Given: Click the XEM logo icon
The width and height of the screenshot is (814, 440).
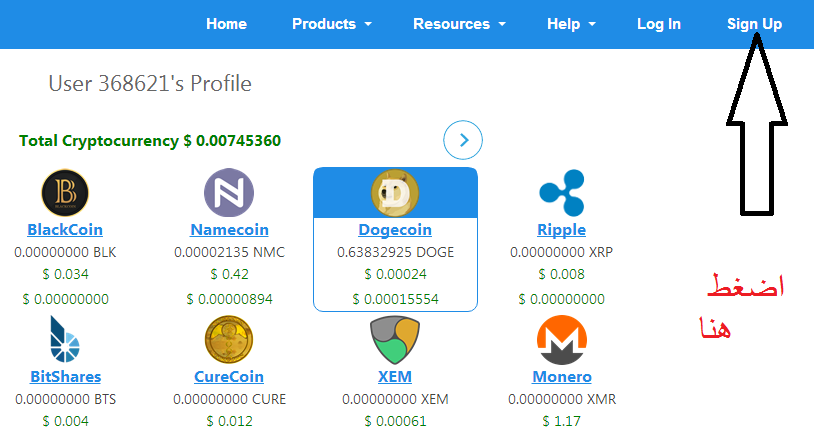Looking at the screenshot, I should (395, 340).
